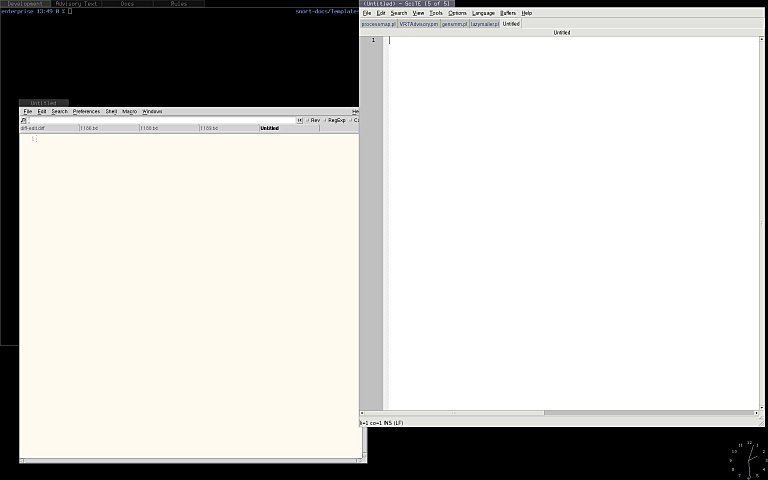Click the Development terminal tab
The image size is (768, 480).
tap(25, 3)
